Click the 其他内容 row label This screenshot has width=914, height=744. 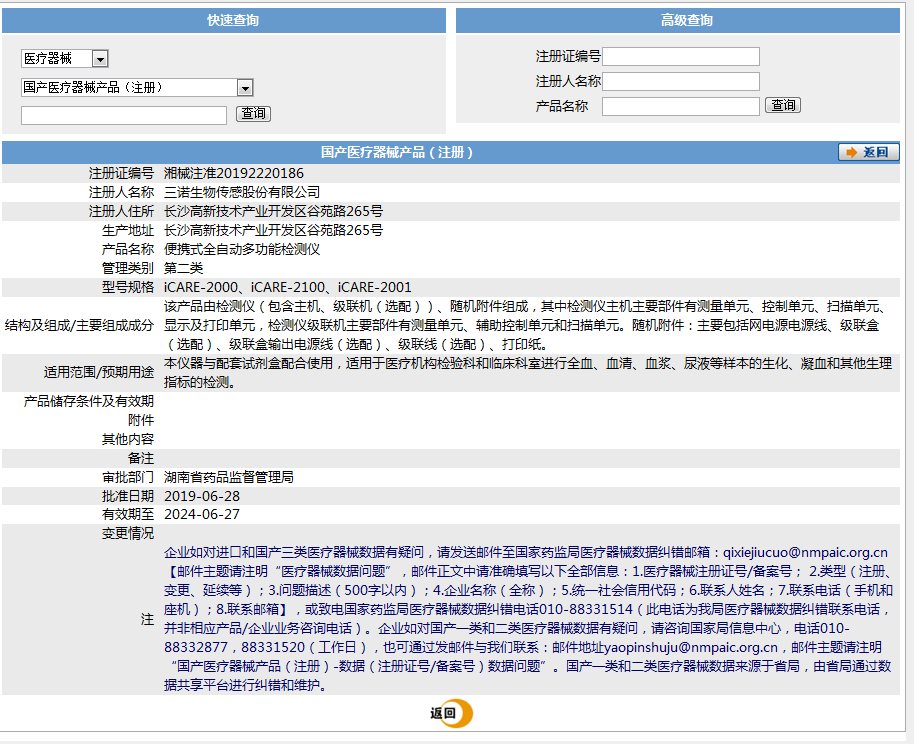tap(128, 439)
